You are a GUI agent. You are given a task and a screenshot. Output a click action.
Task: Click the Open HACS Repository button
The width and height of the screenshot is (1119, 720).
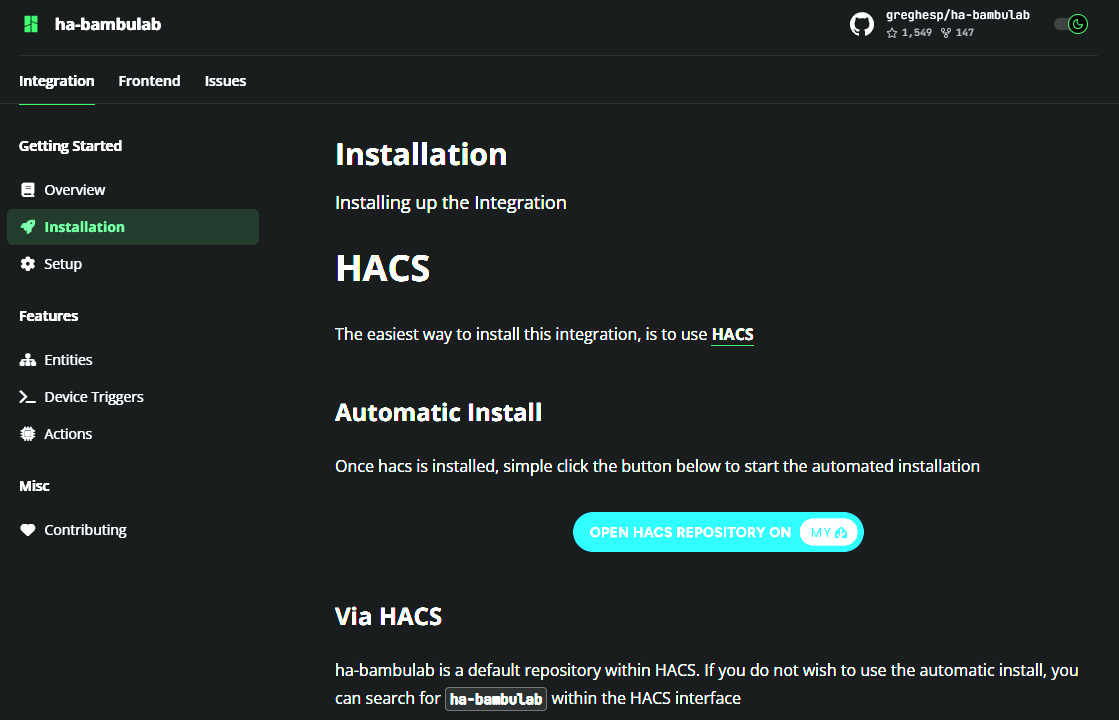718,532
